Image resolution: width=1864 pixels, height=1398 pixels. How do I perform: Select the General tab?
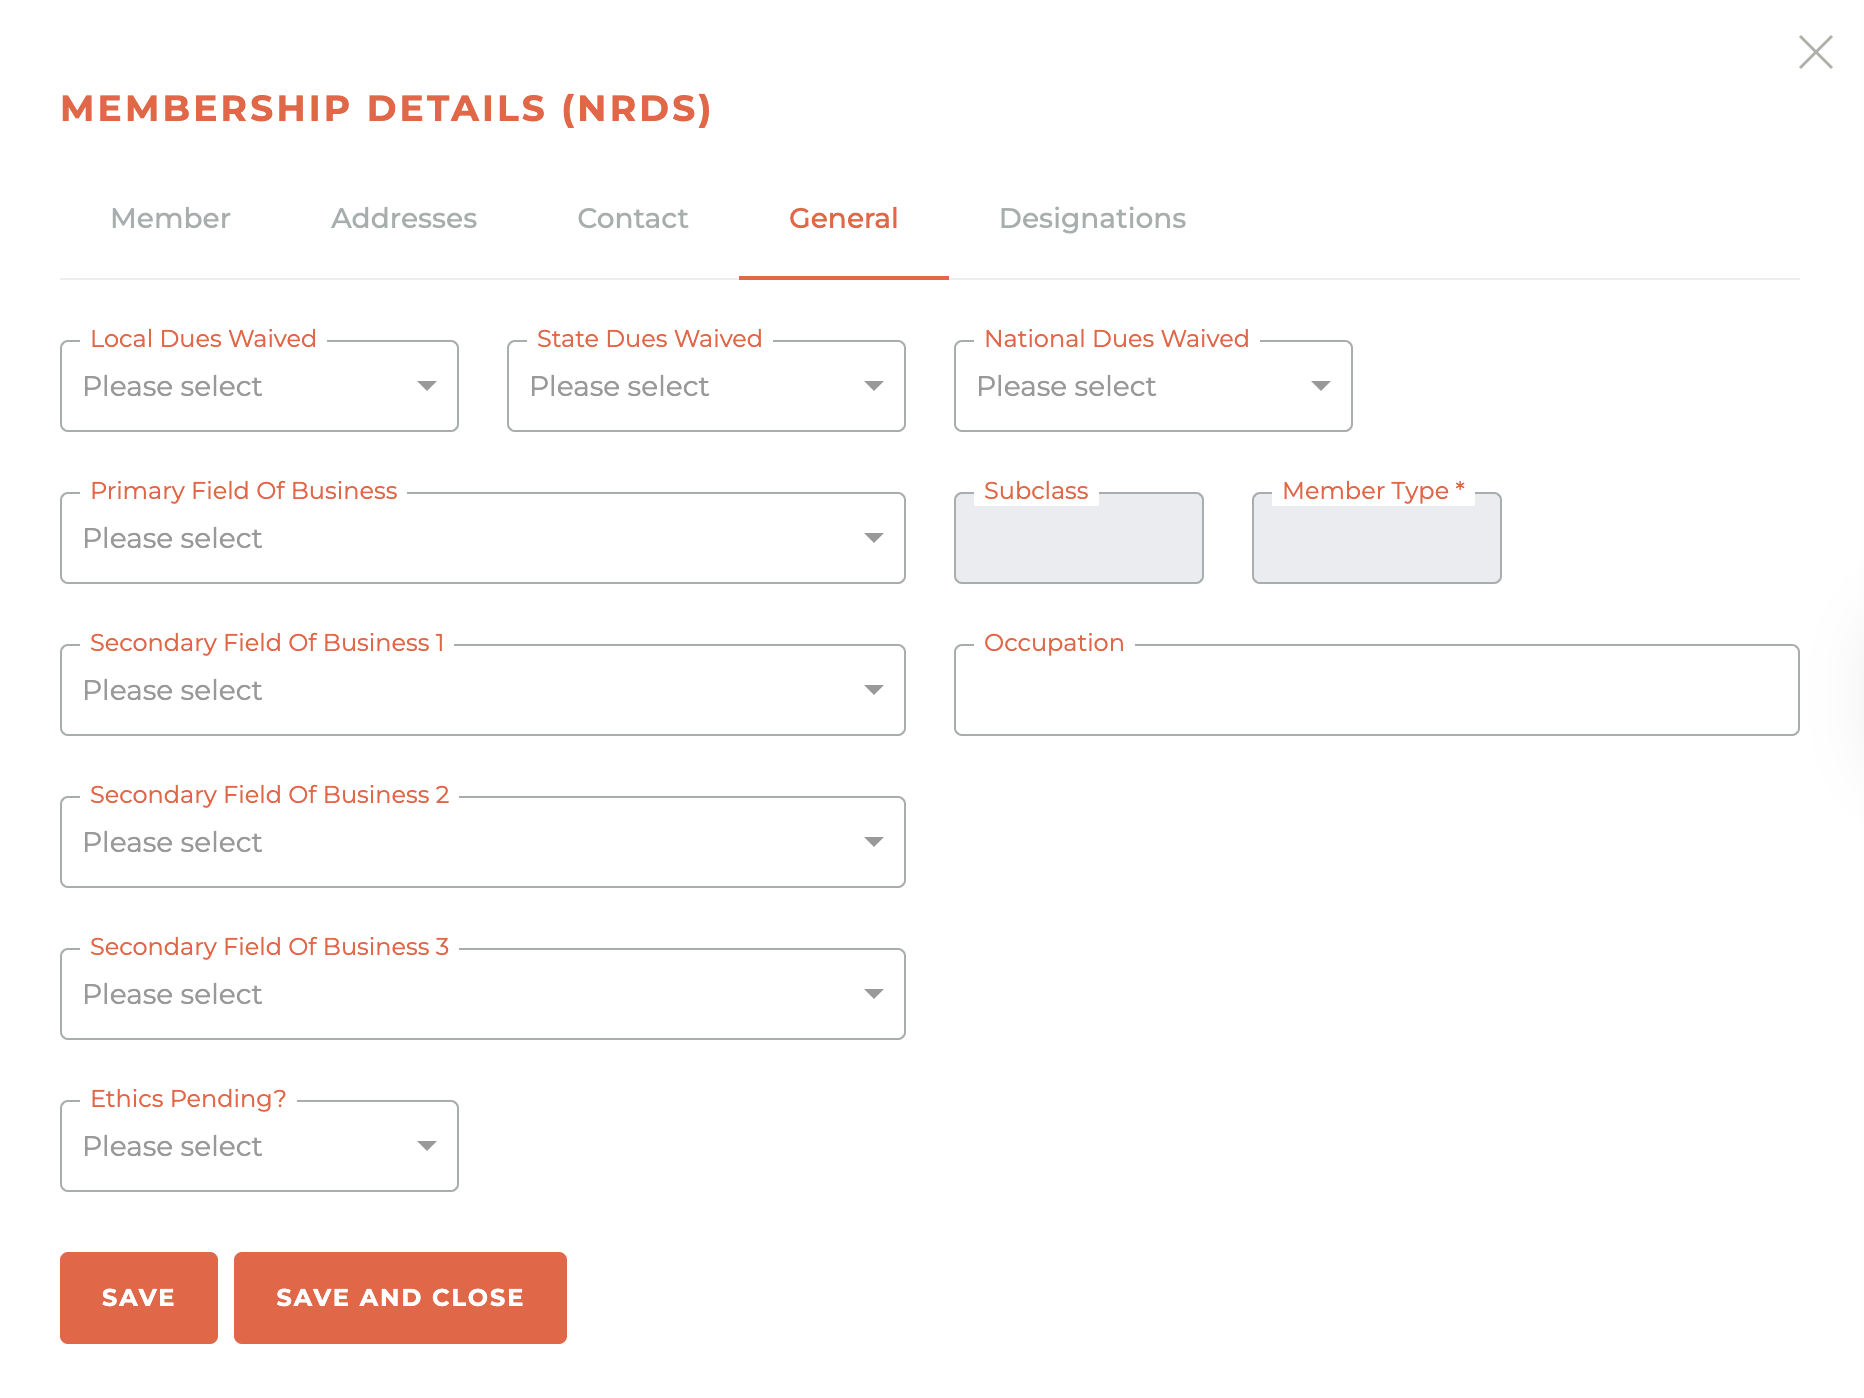coord(843,219)
